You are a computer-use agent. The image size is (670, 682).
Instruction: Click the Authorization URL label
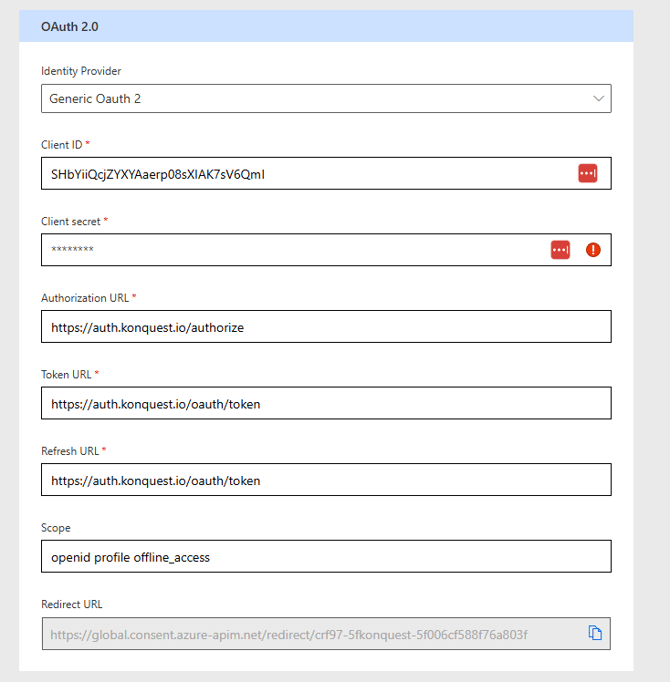[x=85, y=298]
